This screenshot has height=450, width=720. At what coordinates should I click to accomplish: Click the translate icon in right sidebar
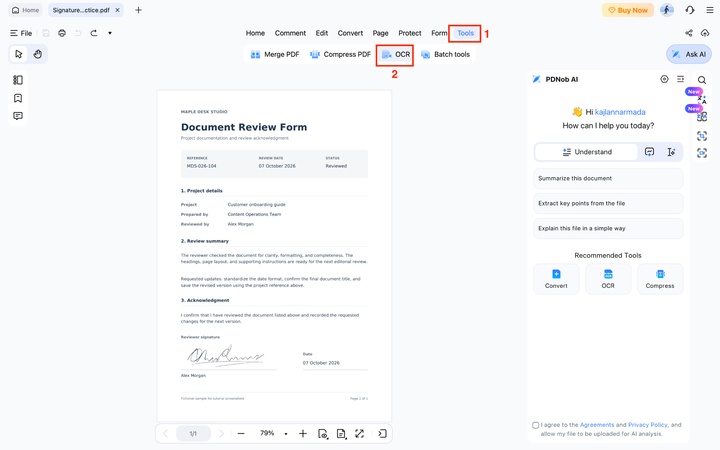tap(702, 99)
